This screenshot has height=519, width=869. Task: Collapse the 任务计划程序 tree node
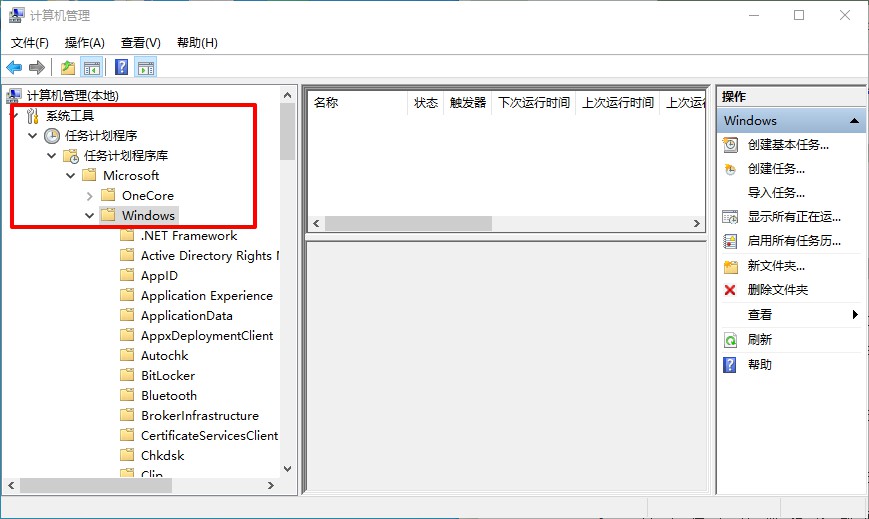[x=33, y=136]
